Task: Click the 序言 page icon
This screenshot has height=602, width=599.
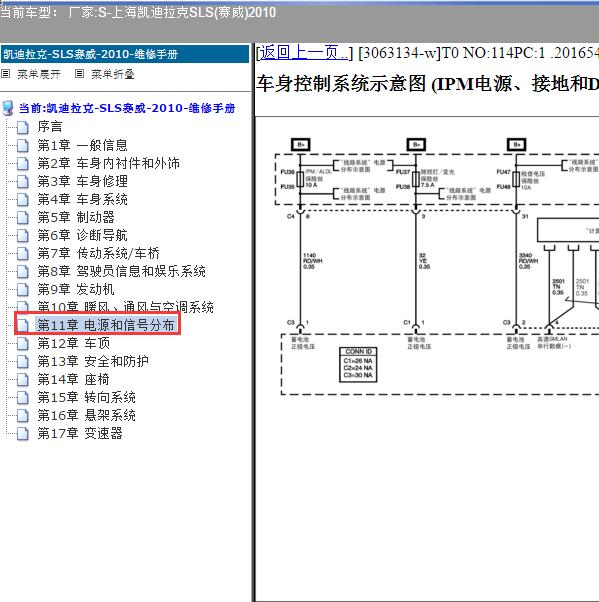Action: (23, 127)
